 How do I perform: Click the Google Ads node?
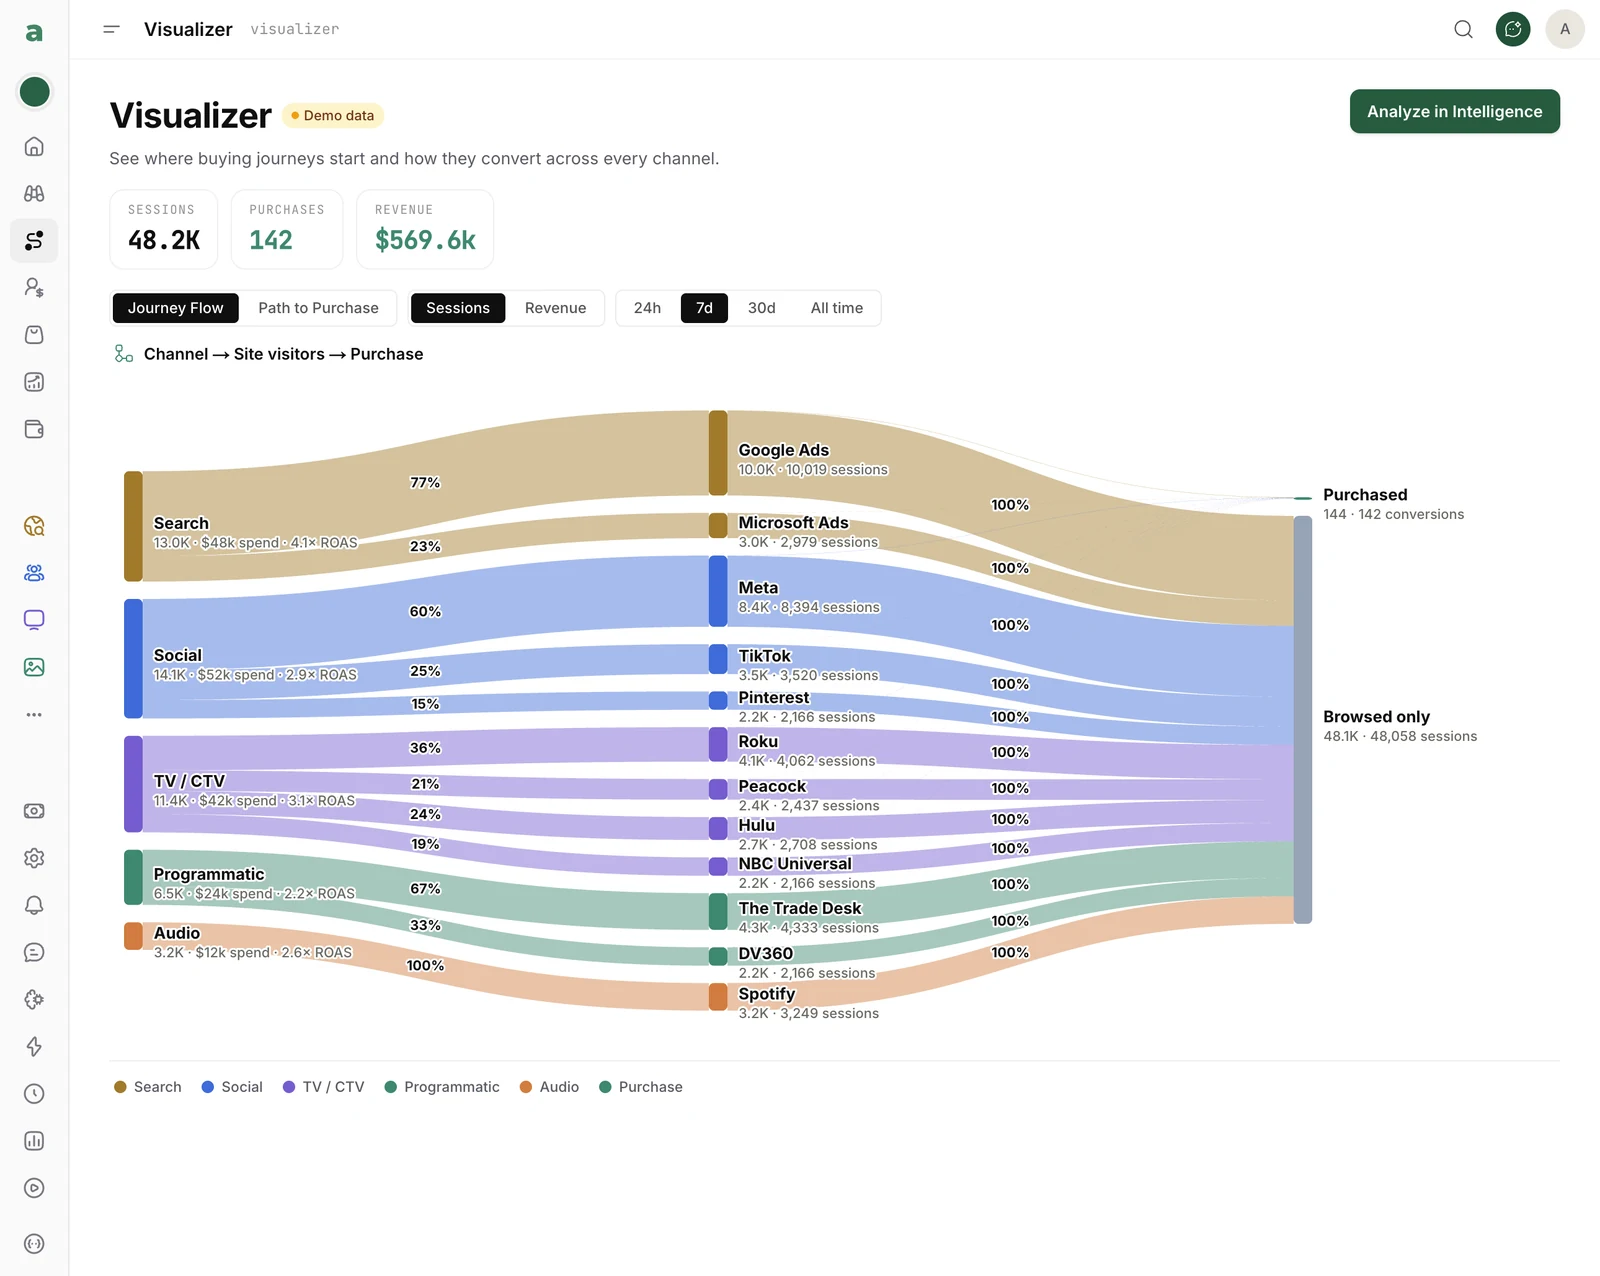point(718,452)
